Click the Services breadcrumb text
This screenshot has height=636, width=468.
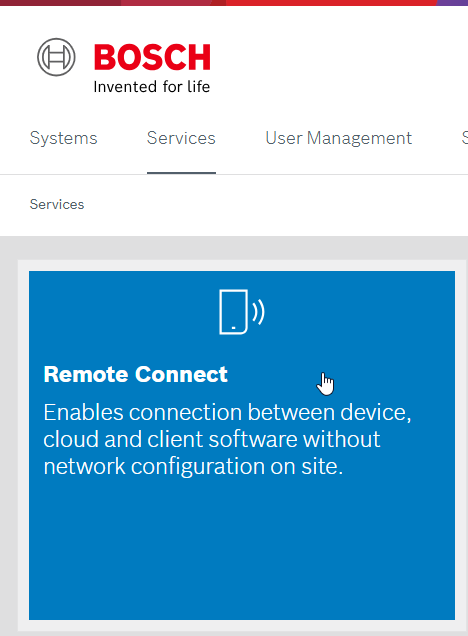(x=57, y=204)
